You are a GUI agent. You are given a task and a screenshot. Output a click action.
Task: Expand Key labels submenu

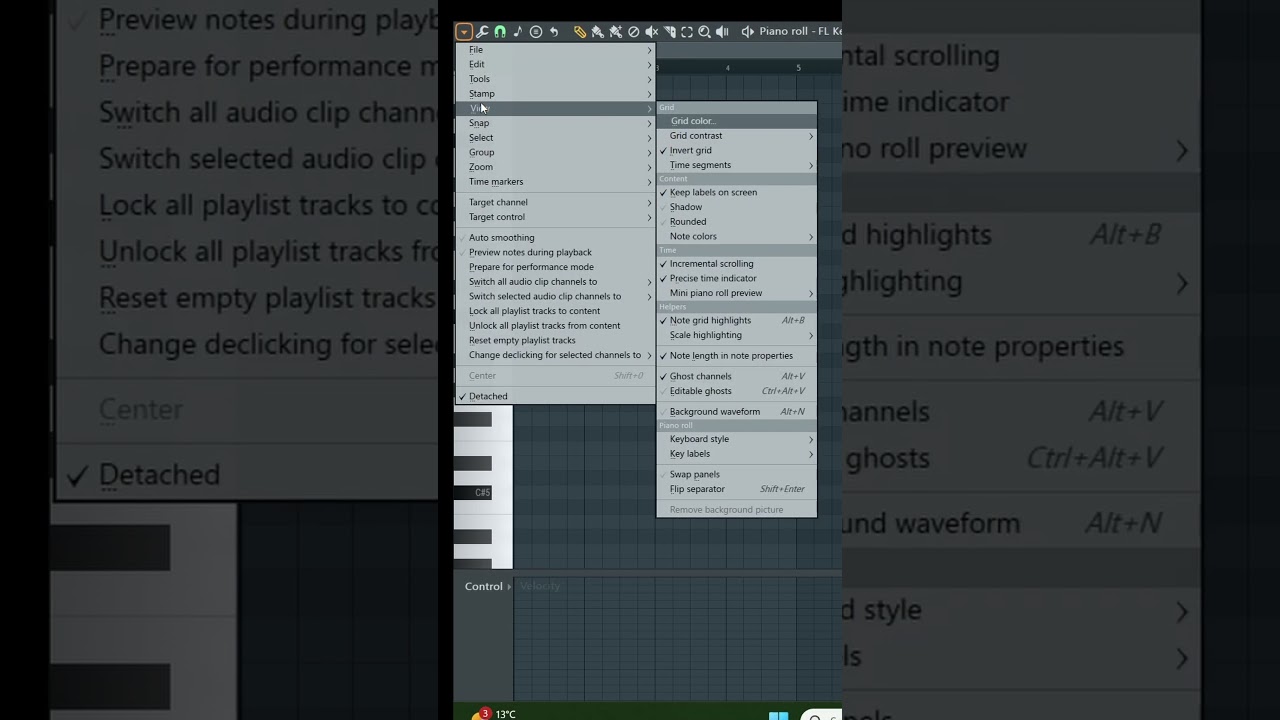(736, 454)
